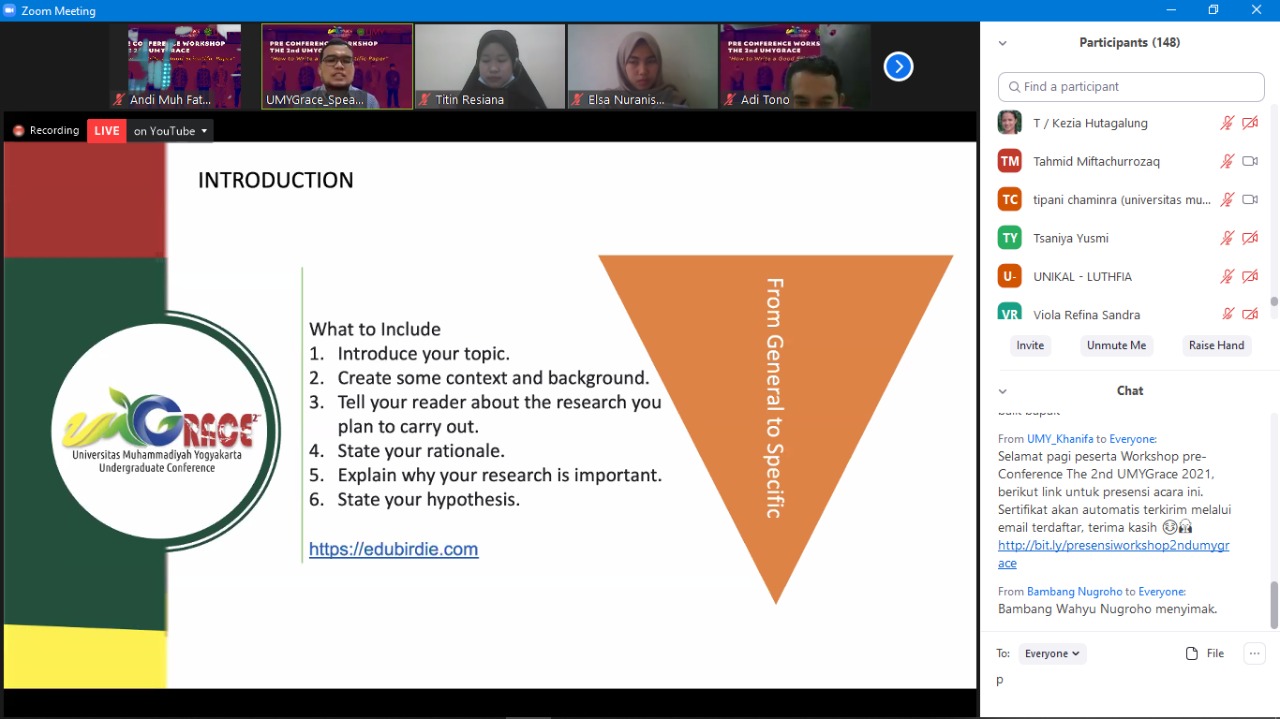
Task: Click the muted mic icon for Kezia Hutagalung
Action: click(1227, 123)
